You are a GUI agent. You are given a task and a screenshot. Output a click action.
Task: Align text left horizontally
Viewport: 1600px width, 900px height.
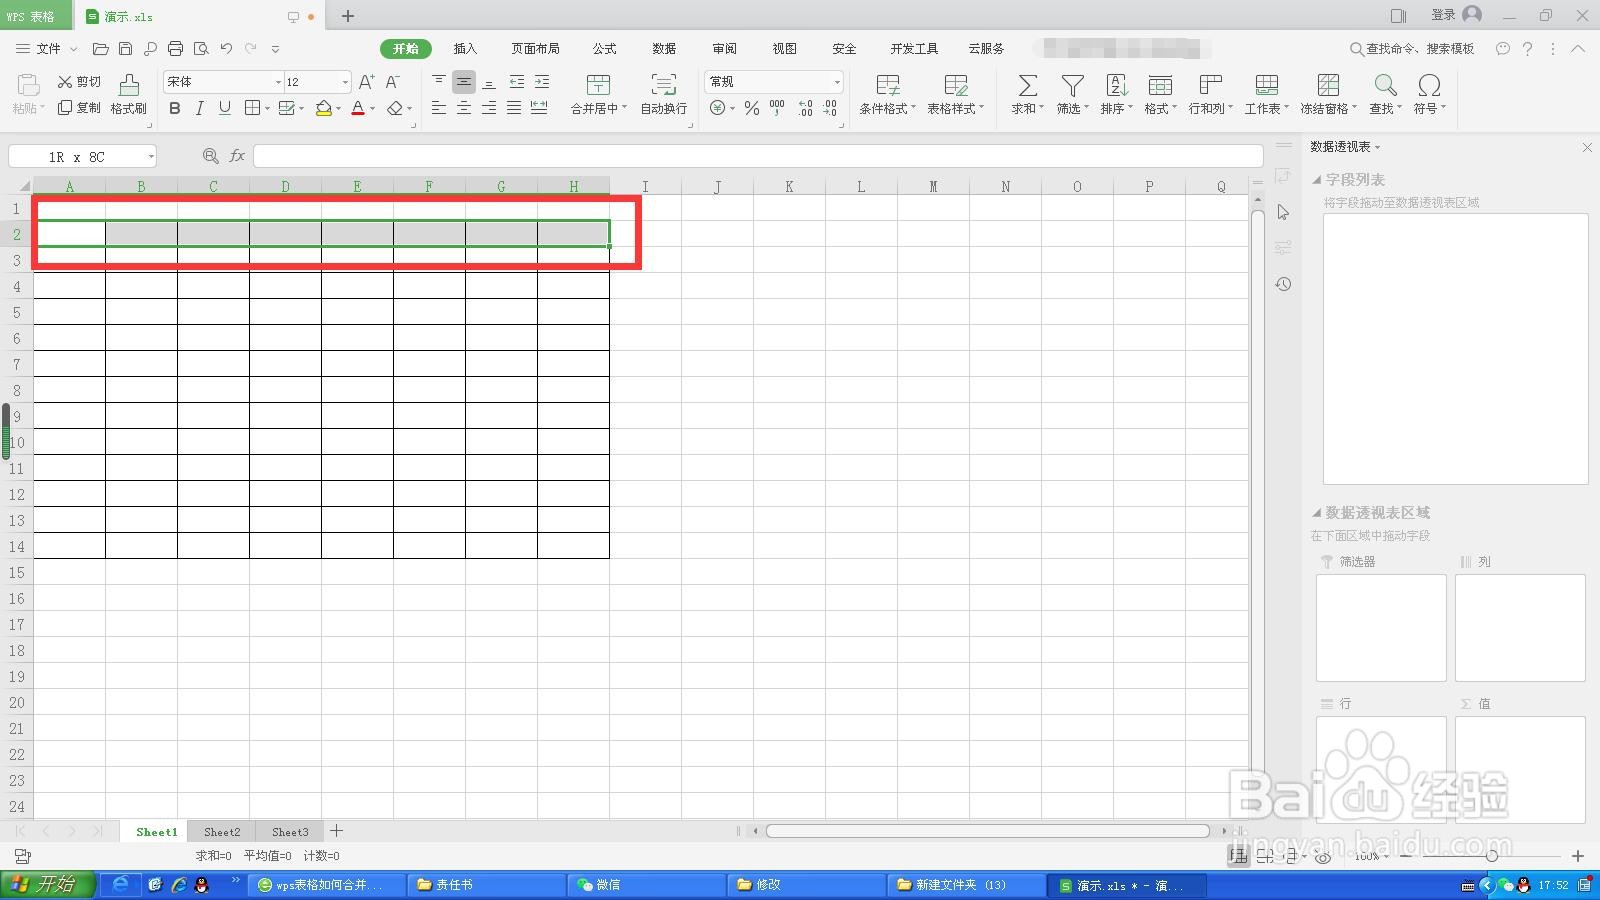(x=439, y=108)
